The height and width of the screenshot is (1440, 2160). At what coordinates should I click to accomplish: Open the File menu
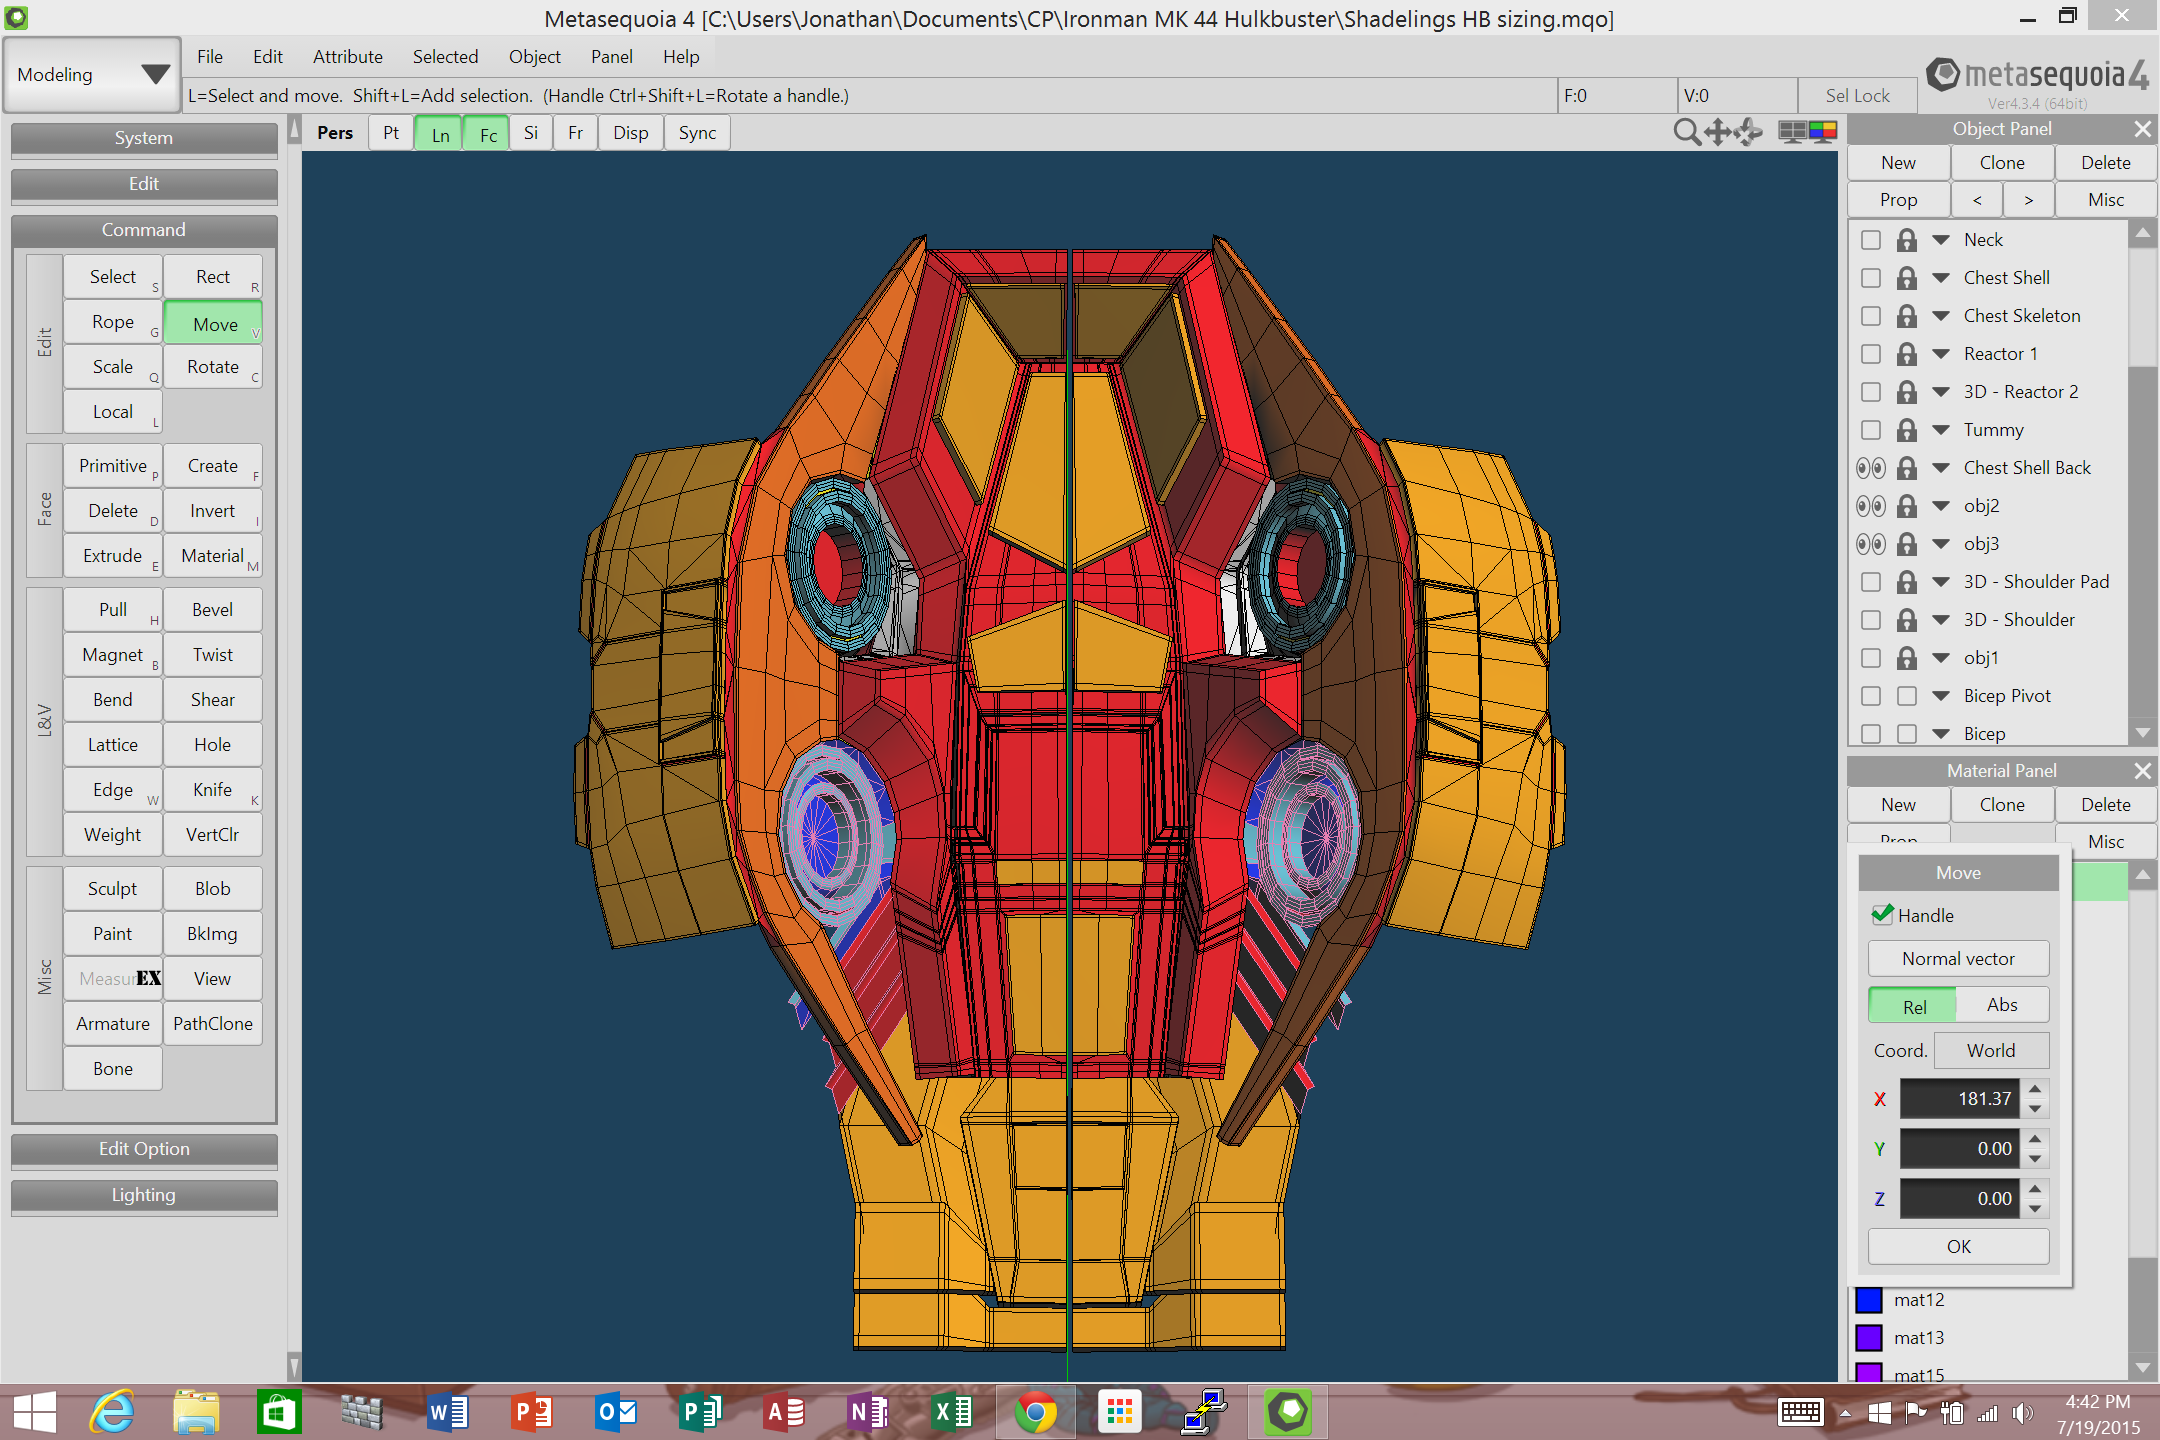tap(210, 57)
